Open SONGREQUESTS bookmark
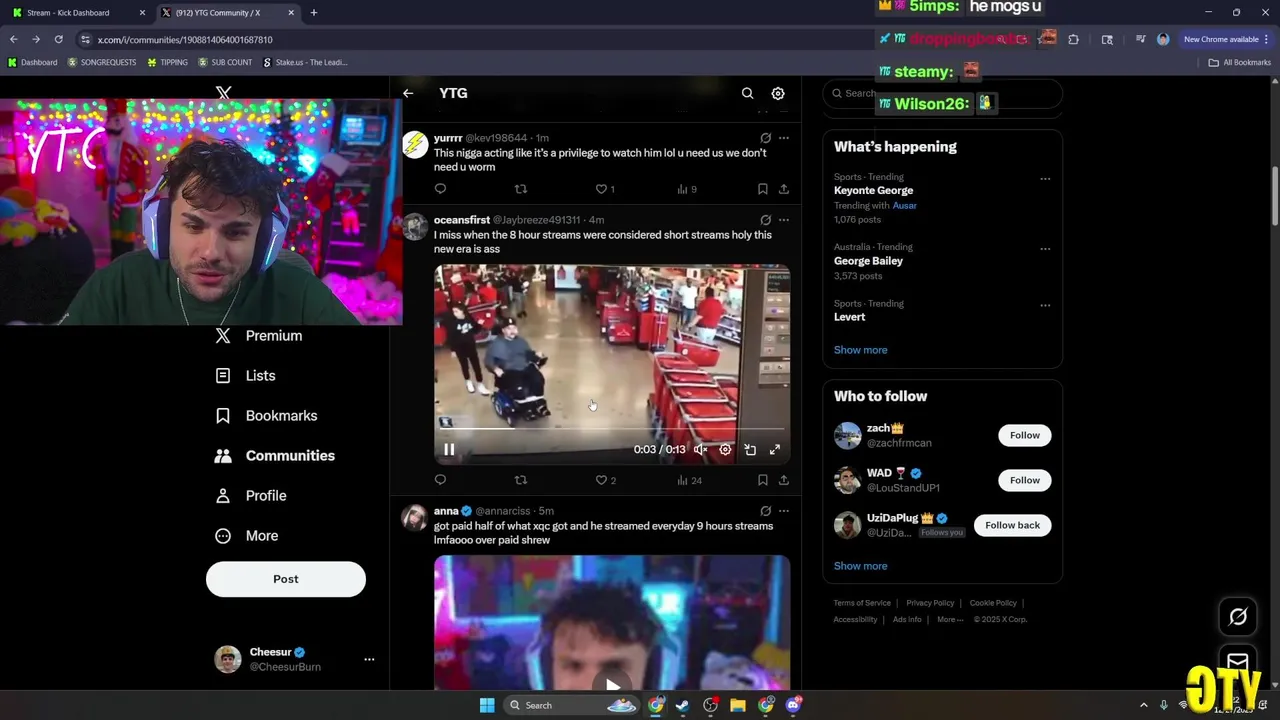The image size is (1280, 720). click(102, 62)
